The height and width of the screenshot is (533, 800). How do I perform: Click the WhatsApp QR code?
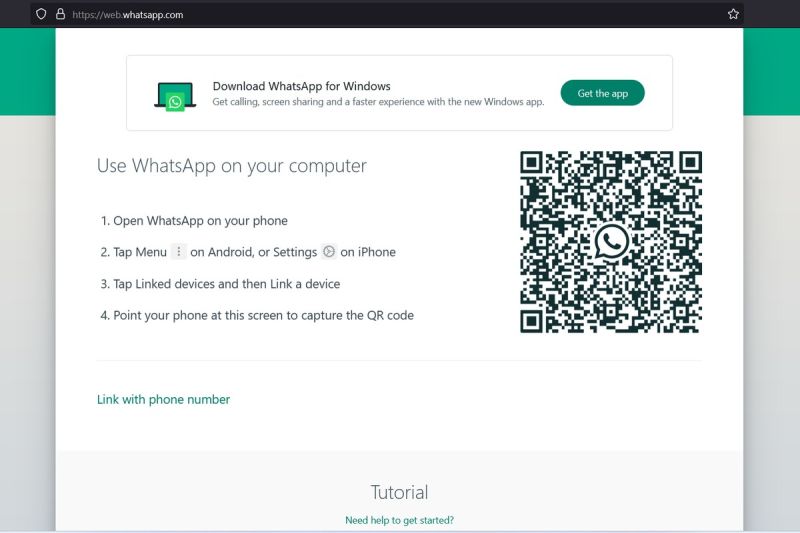click(x=611, y=242)
